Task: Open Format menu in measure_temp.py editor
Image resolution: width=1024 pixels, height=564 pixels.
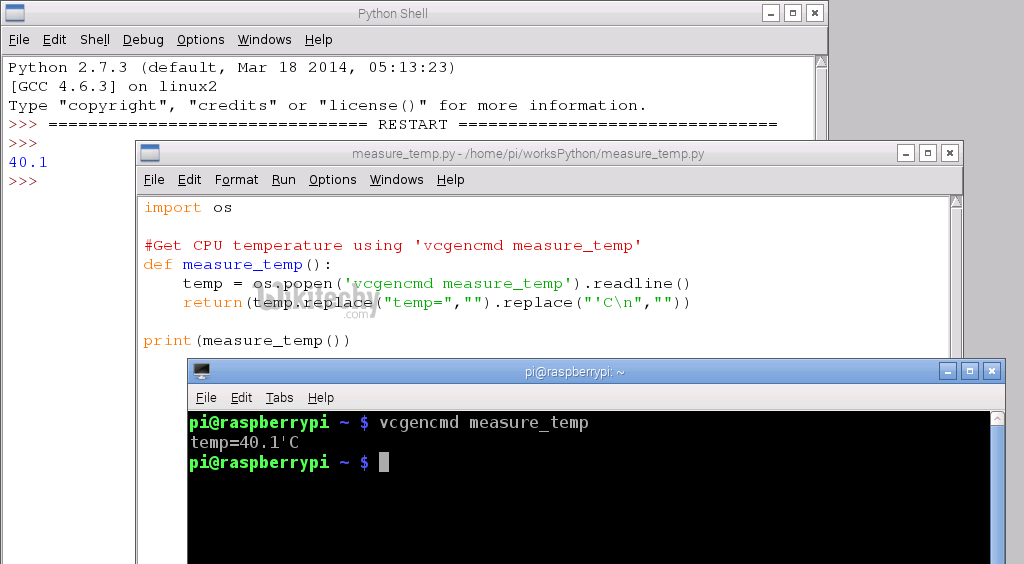Action: pos(236,180)
